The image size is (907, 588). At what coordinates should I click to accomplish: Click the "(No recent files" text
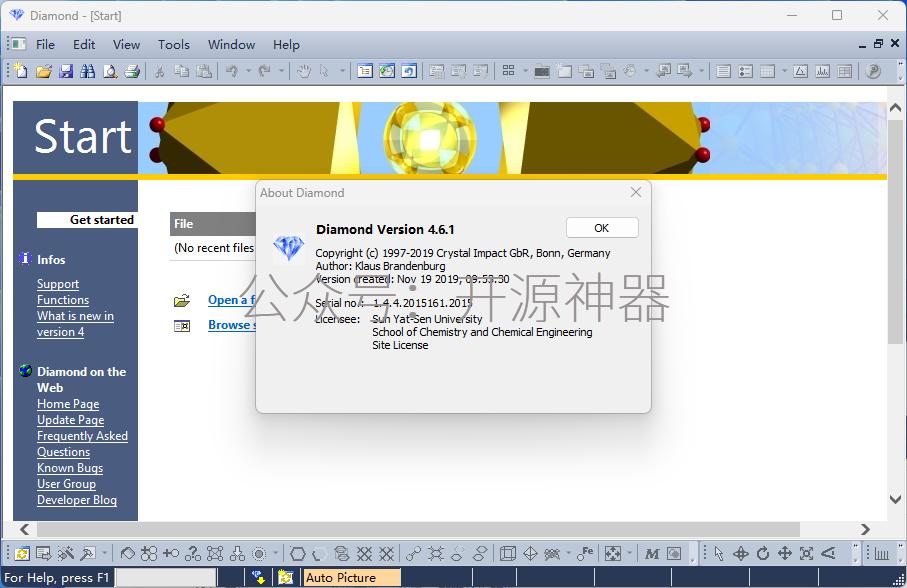(x=214, y=248)
